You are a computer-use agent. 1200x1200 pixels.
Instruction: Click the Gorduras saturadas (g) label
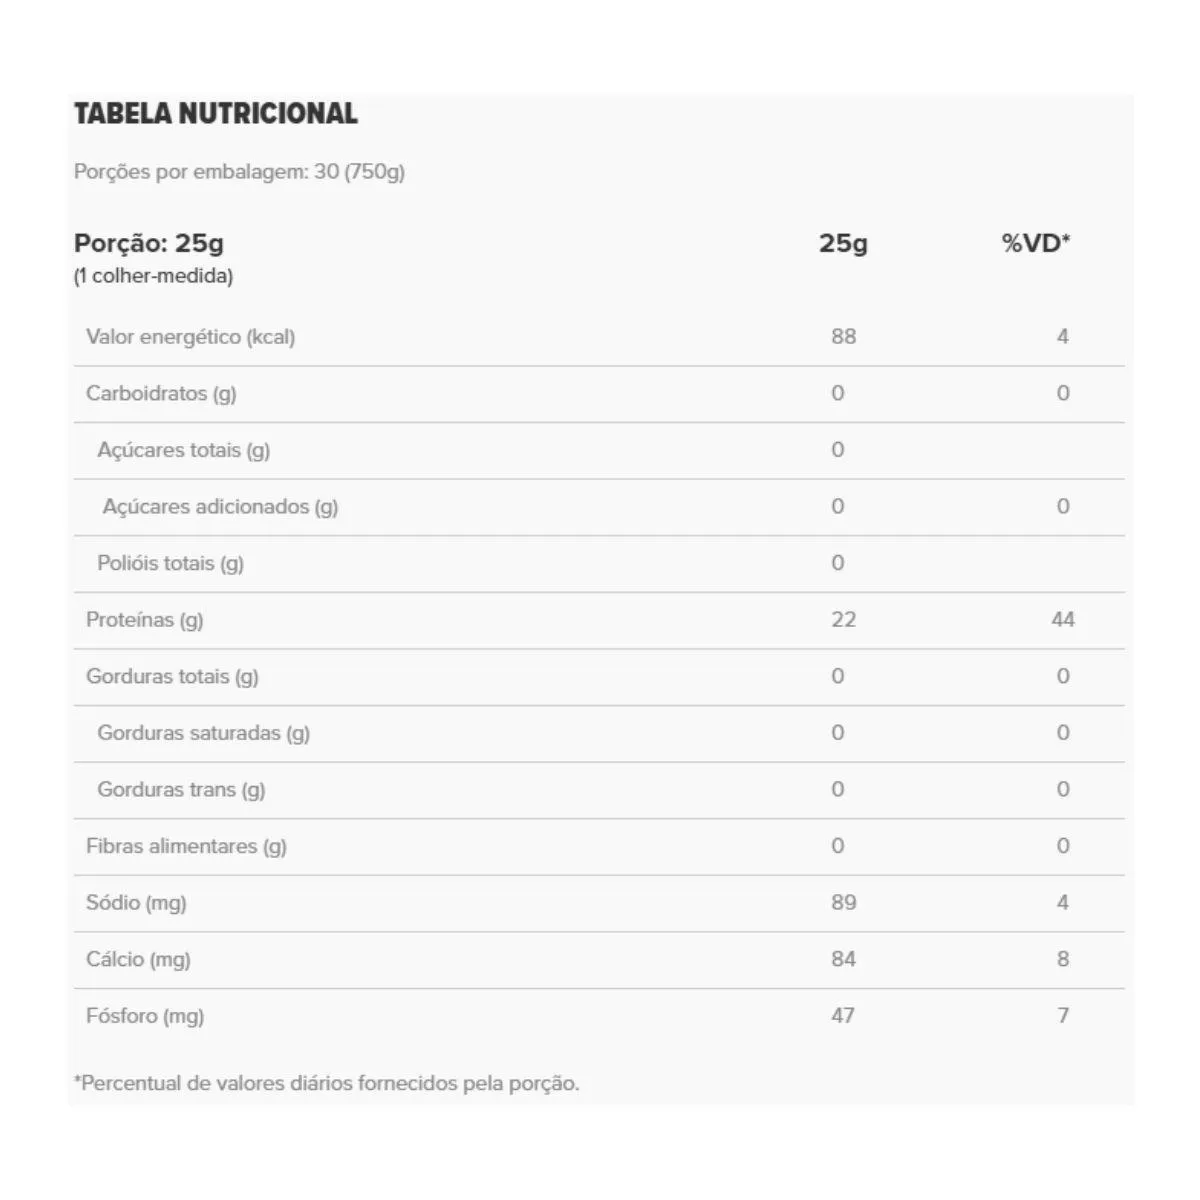point(203,733)
